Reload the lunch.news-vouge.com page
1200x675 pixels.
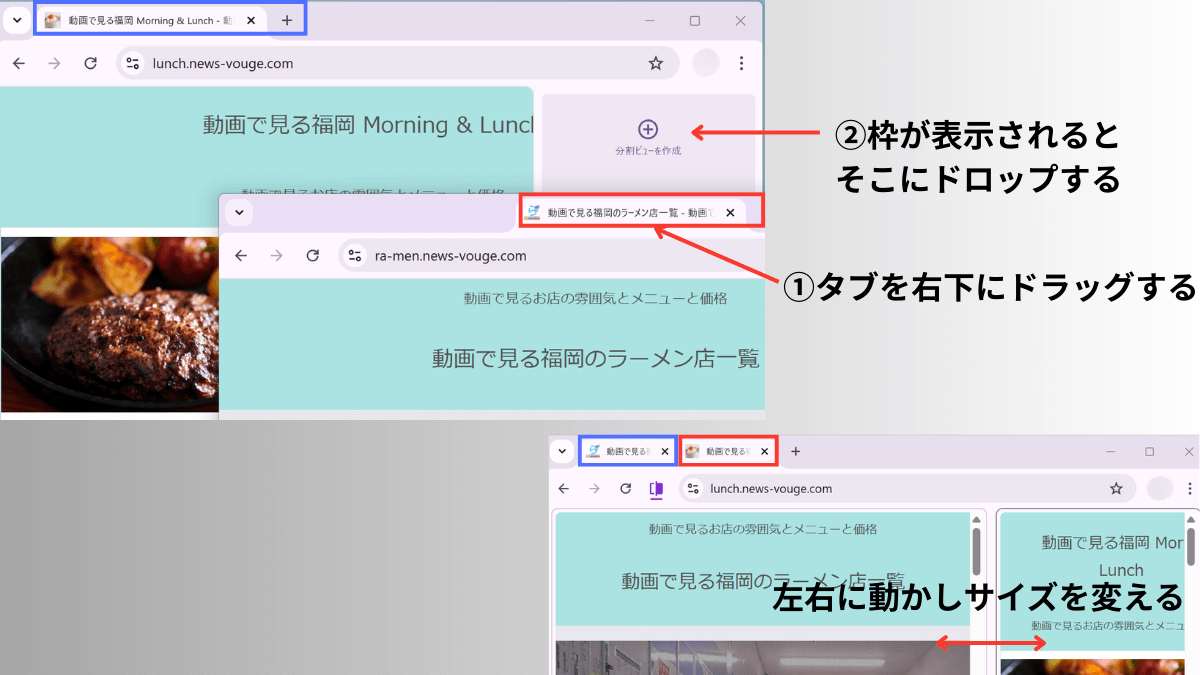tap(90, 62)
